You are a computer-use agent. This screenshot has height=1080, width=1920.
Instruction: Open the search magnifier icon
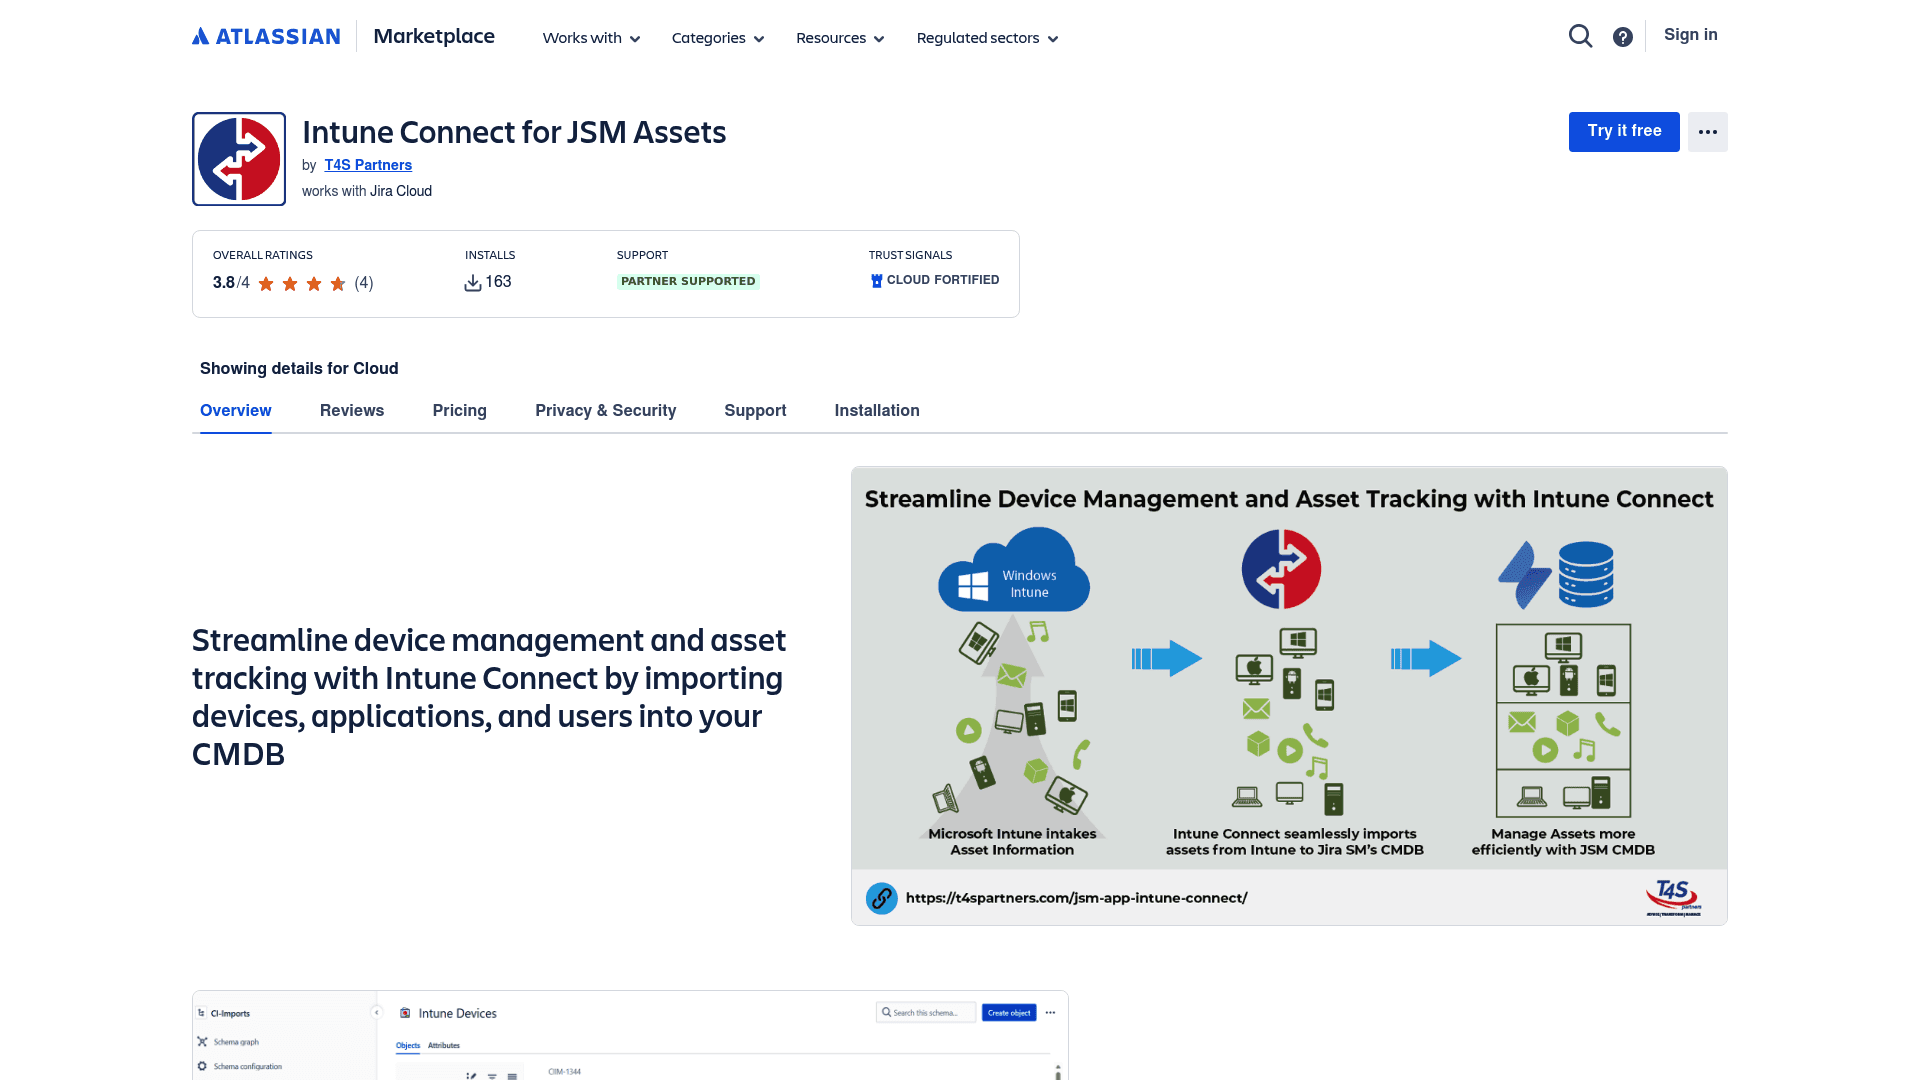click(x=1580, y=35)
